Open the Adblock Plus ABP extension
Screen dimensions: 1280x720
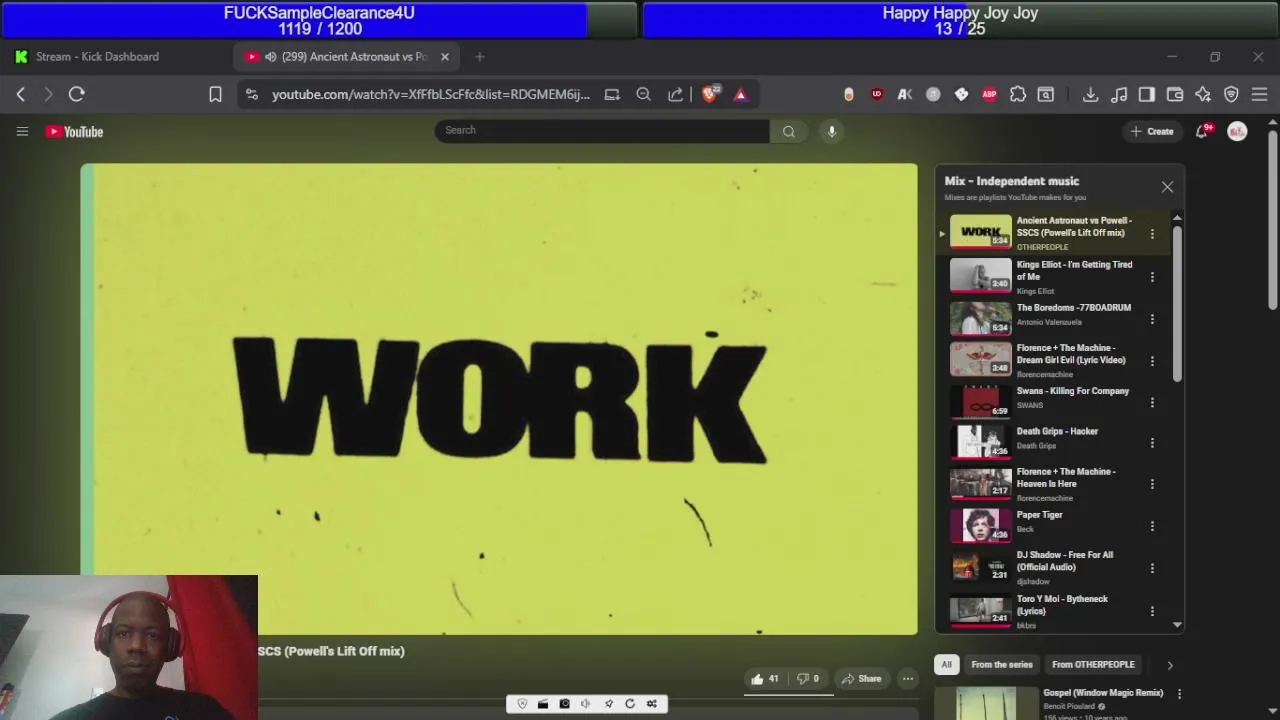pos(989,94)
